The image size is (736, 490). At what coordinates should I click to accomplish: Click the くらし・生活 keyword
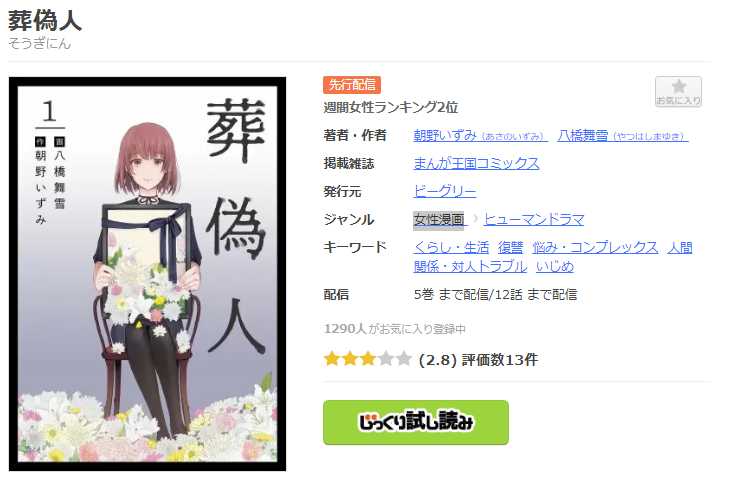pos(451,247)
